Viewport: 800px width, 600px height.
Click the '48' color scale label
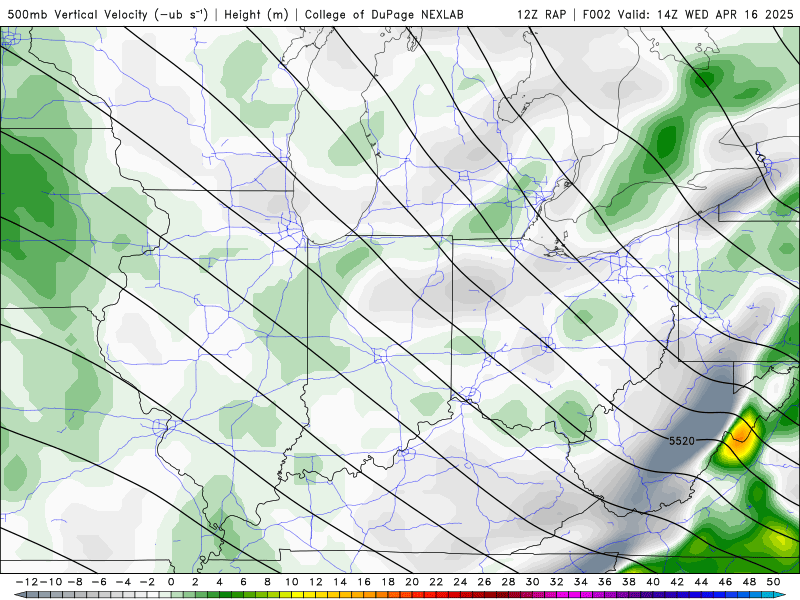[749, 582]
